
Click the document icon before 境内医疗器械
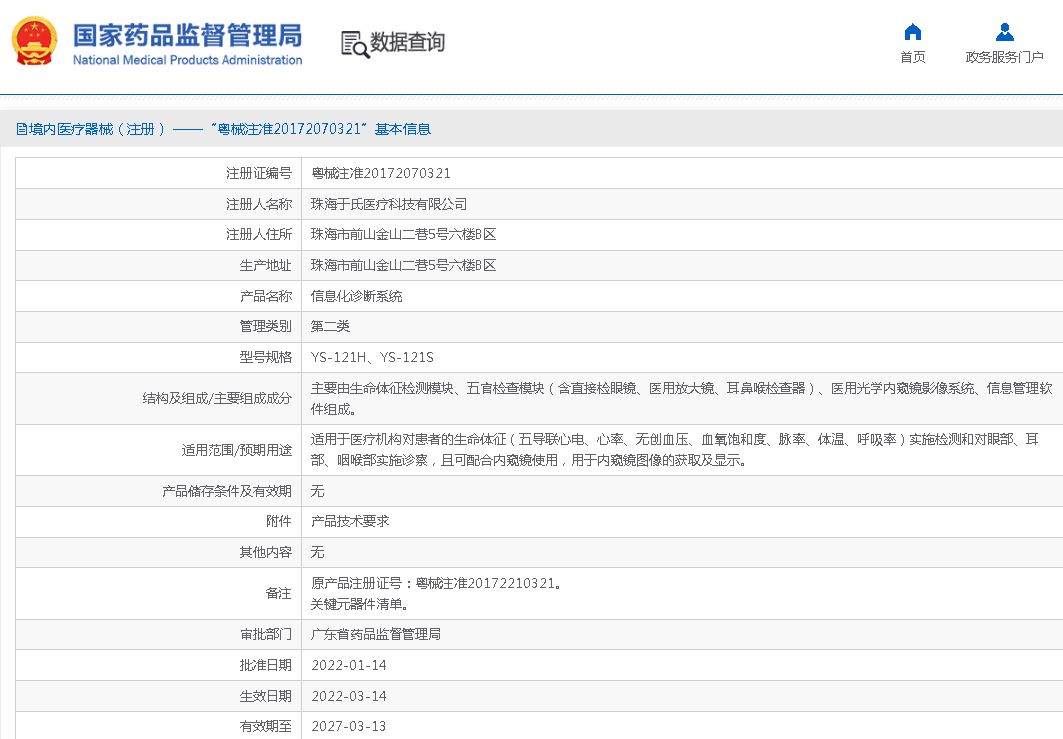pyautogui.click(x=21, y=129)
